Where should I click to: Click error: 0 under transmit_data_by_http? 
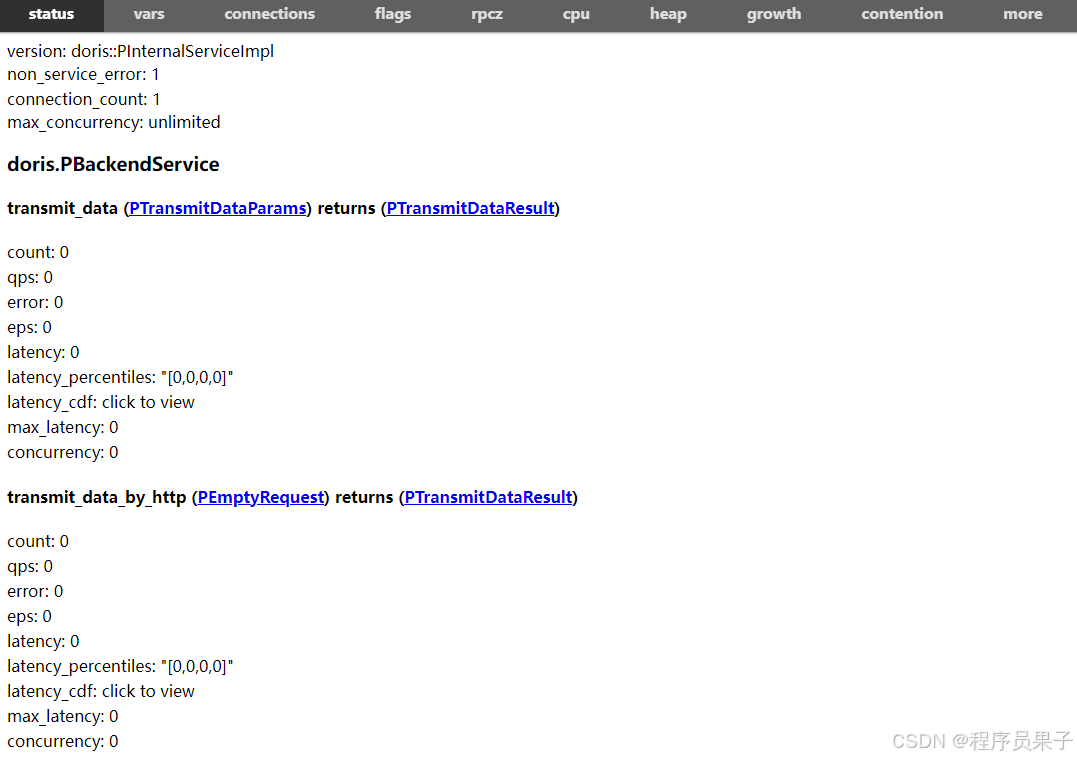tap(35, 591)
